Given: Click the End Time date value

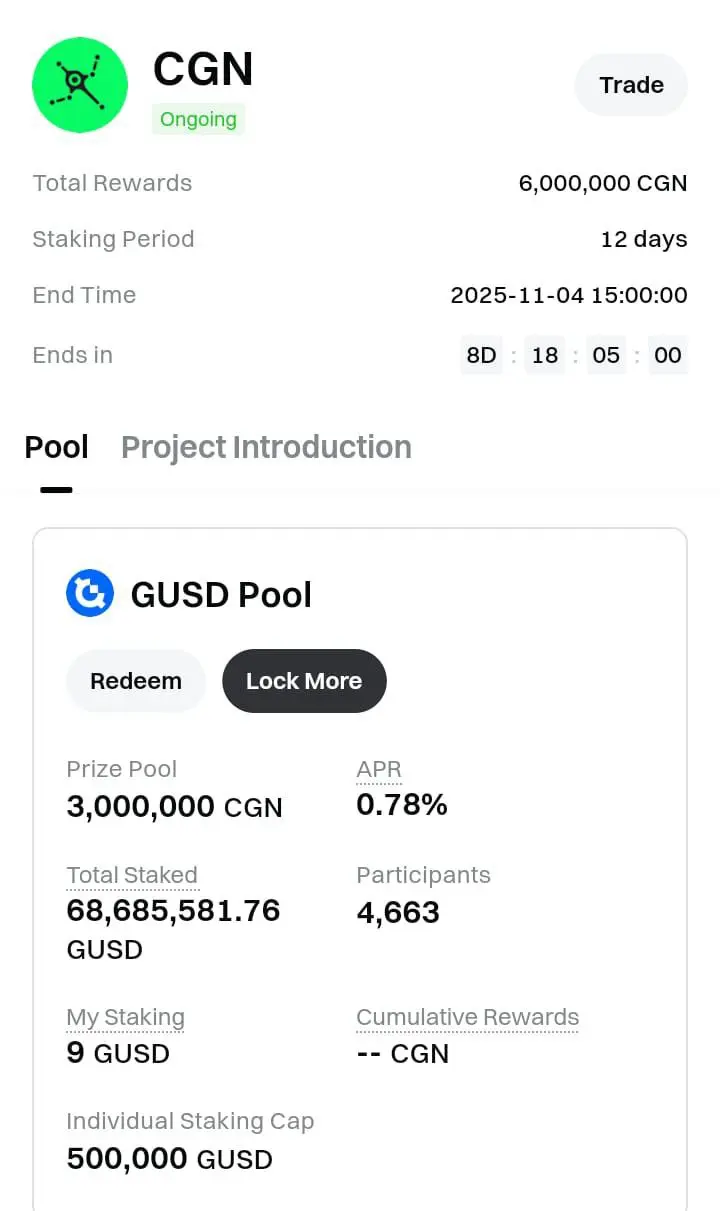Looking at the screenshot, I should click(568, 295).
